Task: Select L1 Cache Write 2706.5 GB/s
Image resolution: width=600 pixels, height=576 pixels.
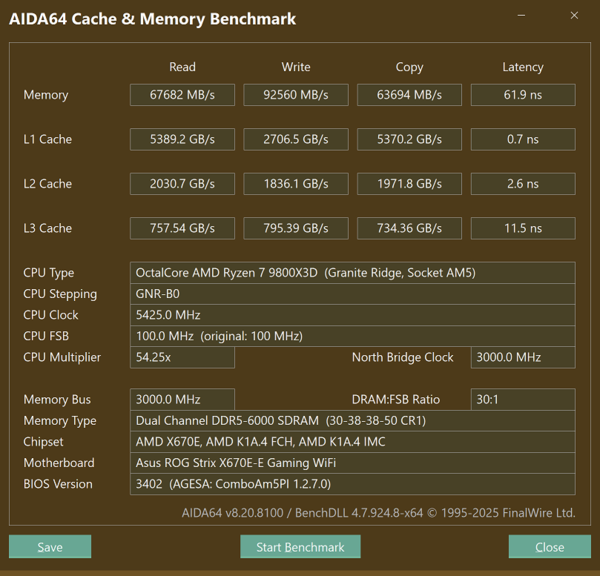Action: point(296,139)
